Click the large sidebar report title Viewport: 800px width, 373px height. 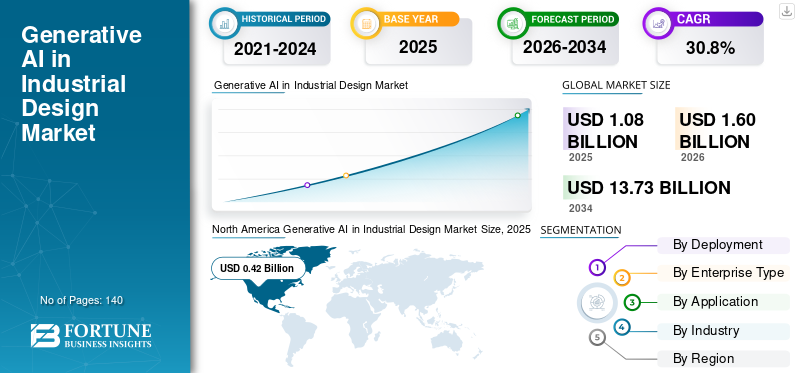coord(81,84)
